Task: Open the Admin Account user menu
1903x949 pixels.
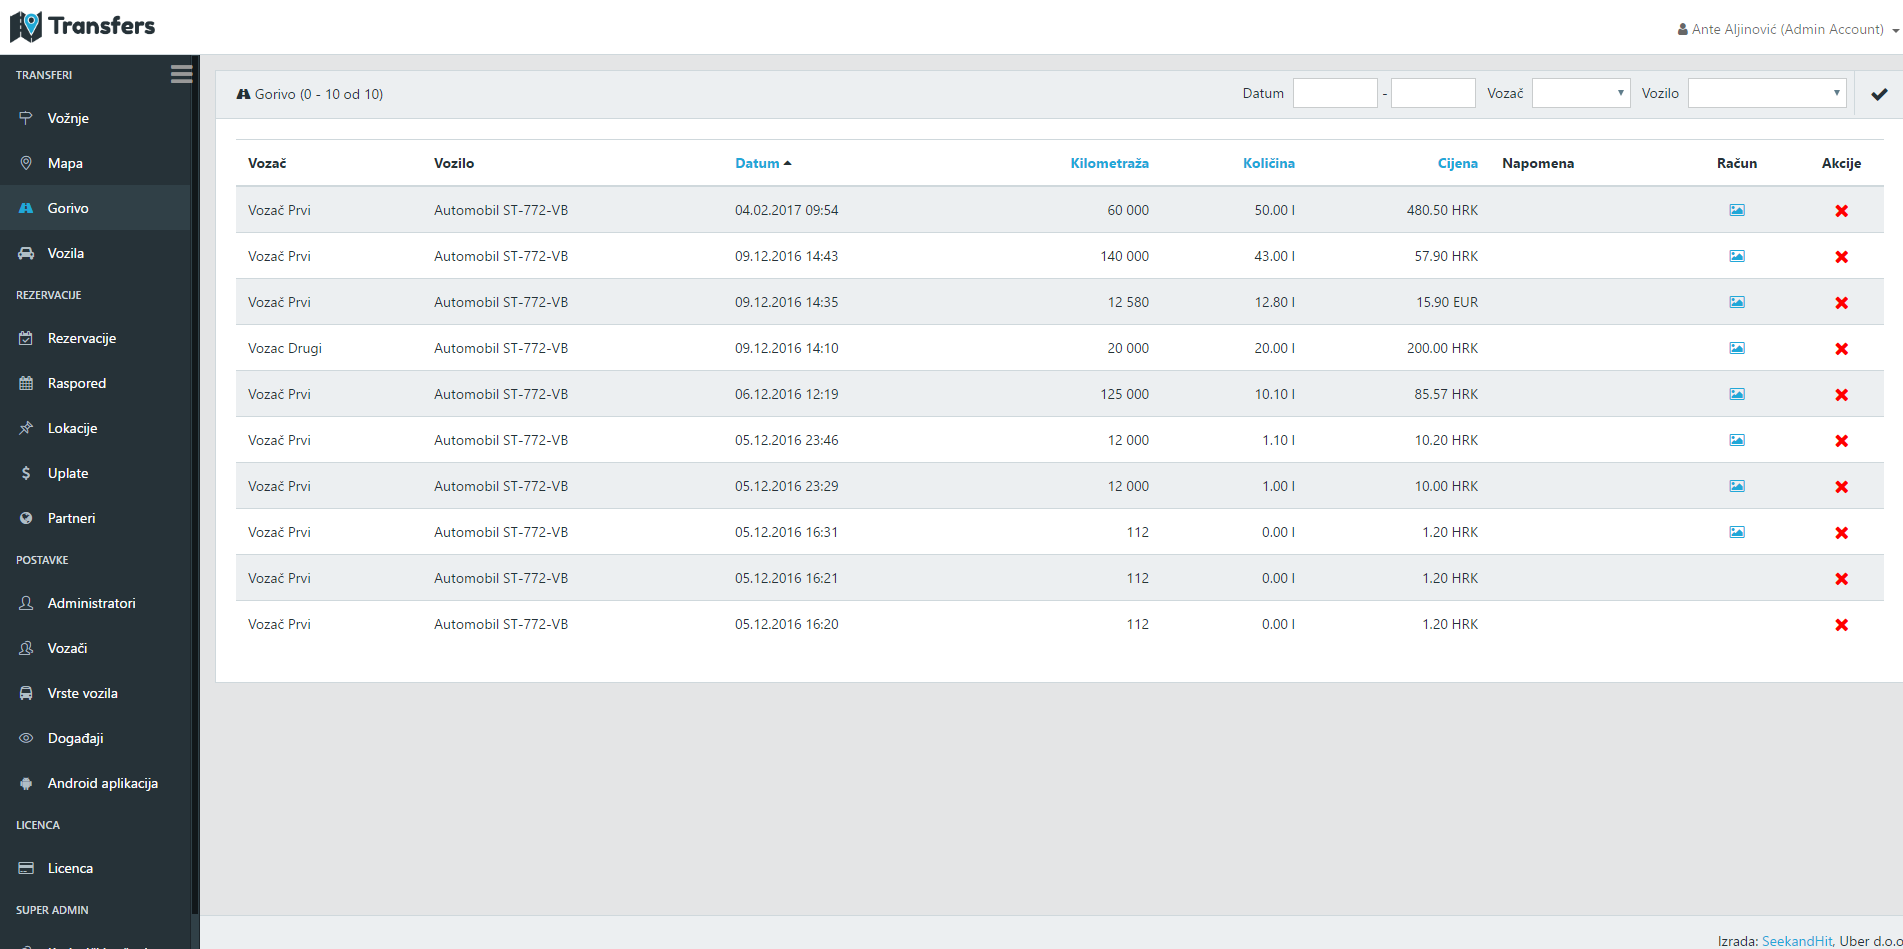Action: (x=1788, y=29)
